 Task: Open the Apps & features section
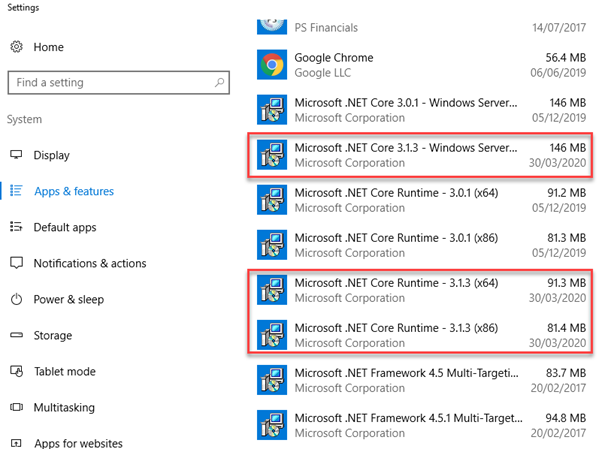tap(74, 191)
